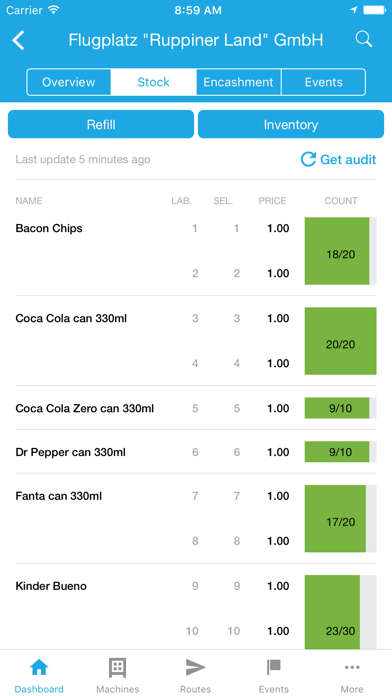392x696 pixels.
Task: Open search with the magnifier icon
Action: [364, 39]
